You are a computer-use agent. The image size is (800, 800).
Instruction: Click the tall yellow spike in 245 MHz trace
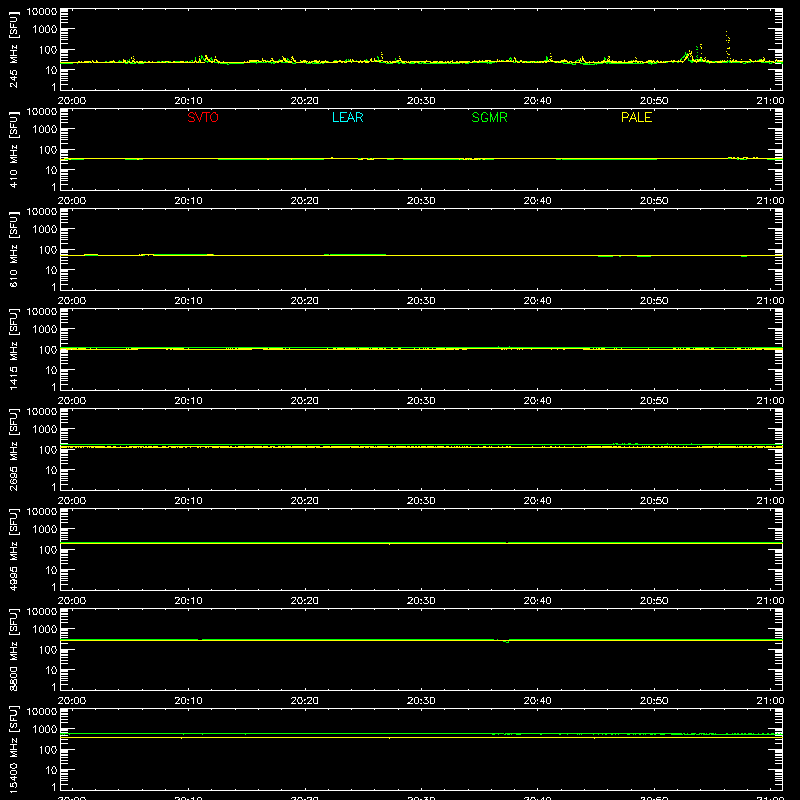click(728, 46)
